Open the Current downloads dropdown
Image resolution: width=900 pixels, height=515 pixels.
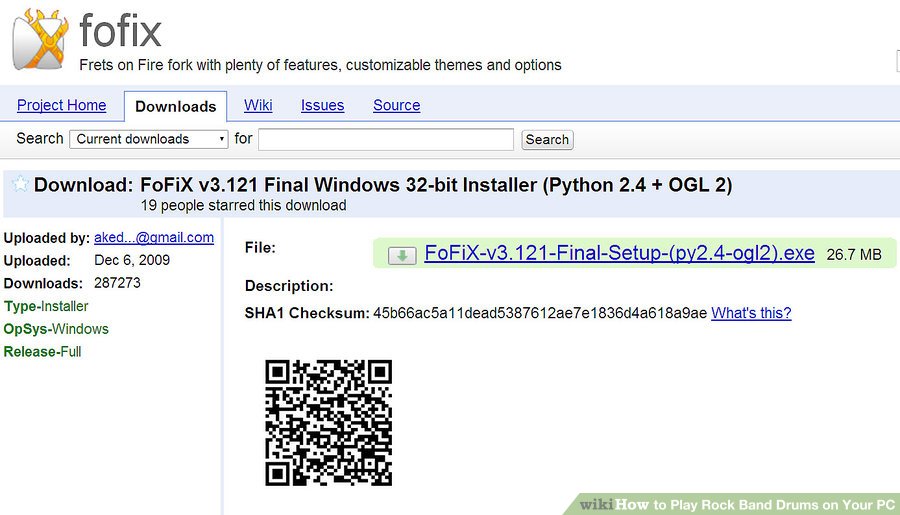150,139
